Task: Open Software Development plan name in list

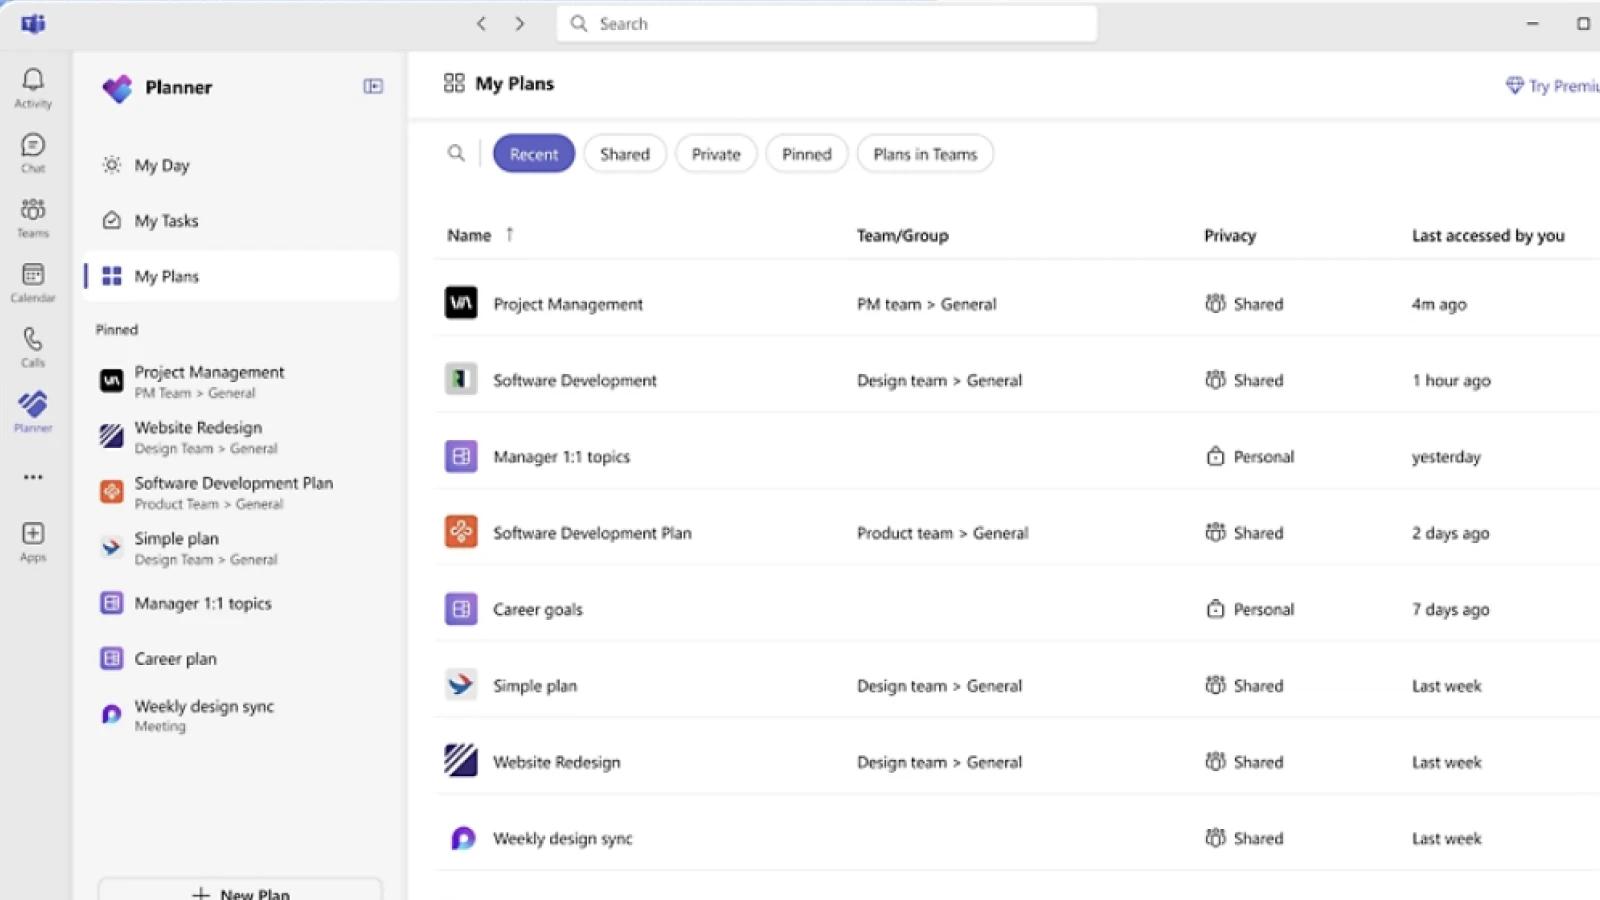Action: click(x=575, y=380)
